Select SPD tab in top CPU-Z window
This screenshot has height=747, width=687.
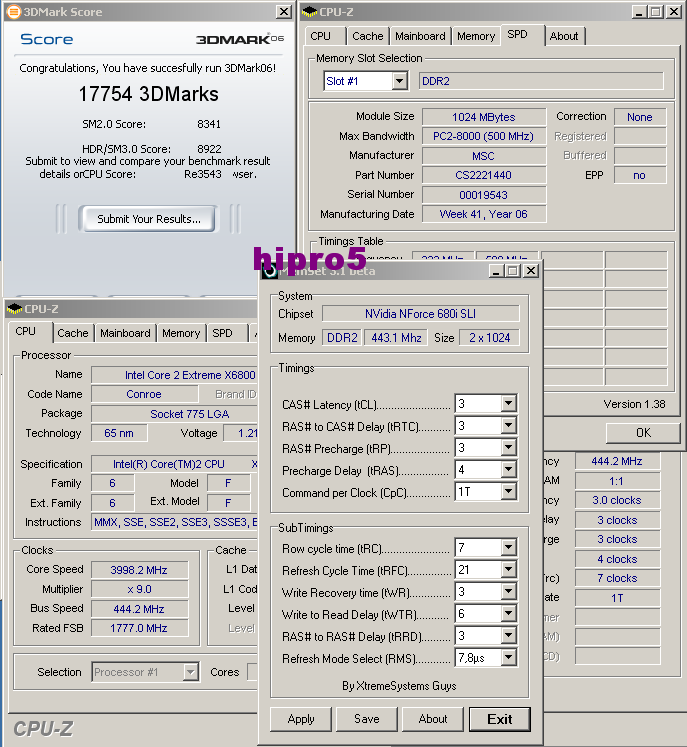coord(522,34)
